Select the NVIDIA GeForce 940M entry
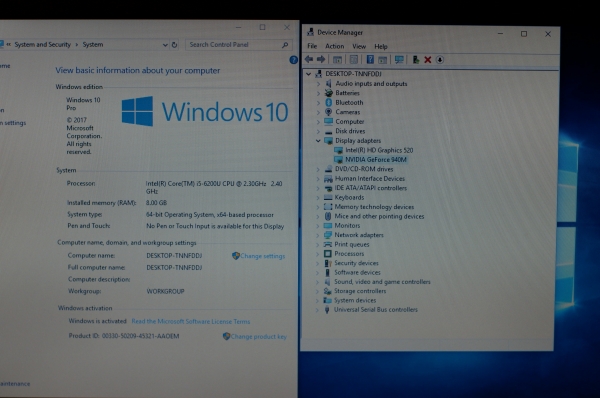The width and height of the screenshot is (600, 398). pos(375,160)
